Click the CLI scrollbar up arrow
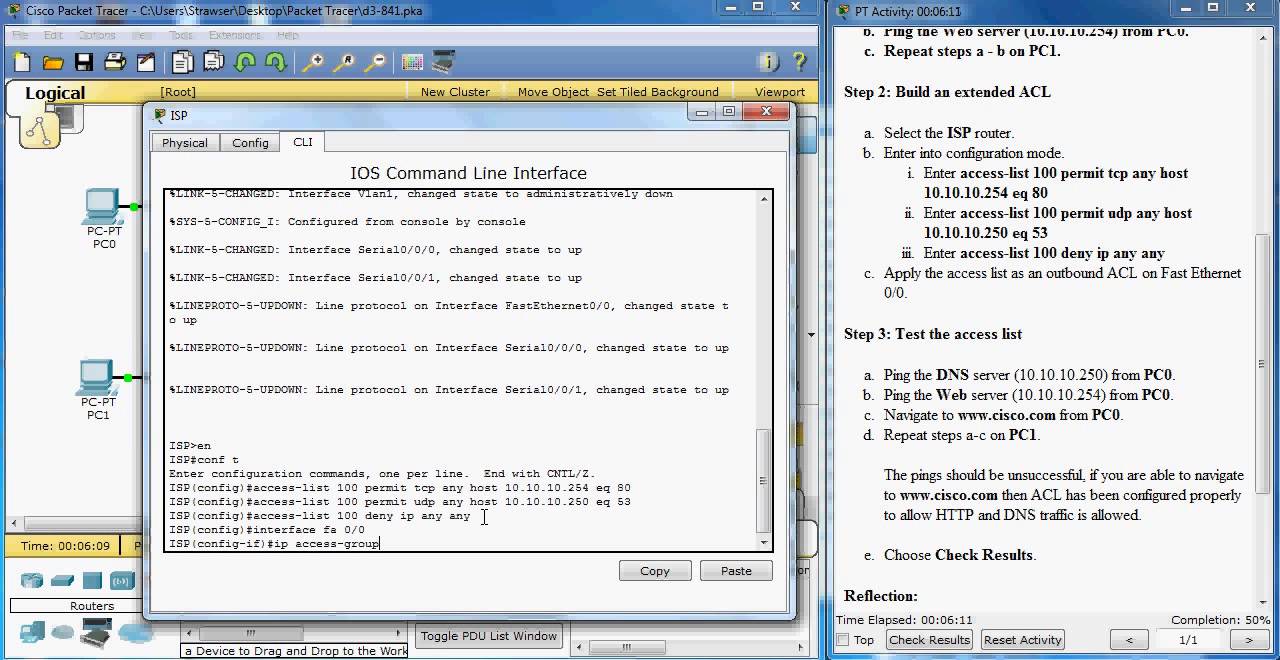1280x660 pixels. pyautogui.click(x=764, y=199)
